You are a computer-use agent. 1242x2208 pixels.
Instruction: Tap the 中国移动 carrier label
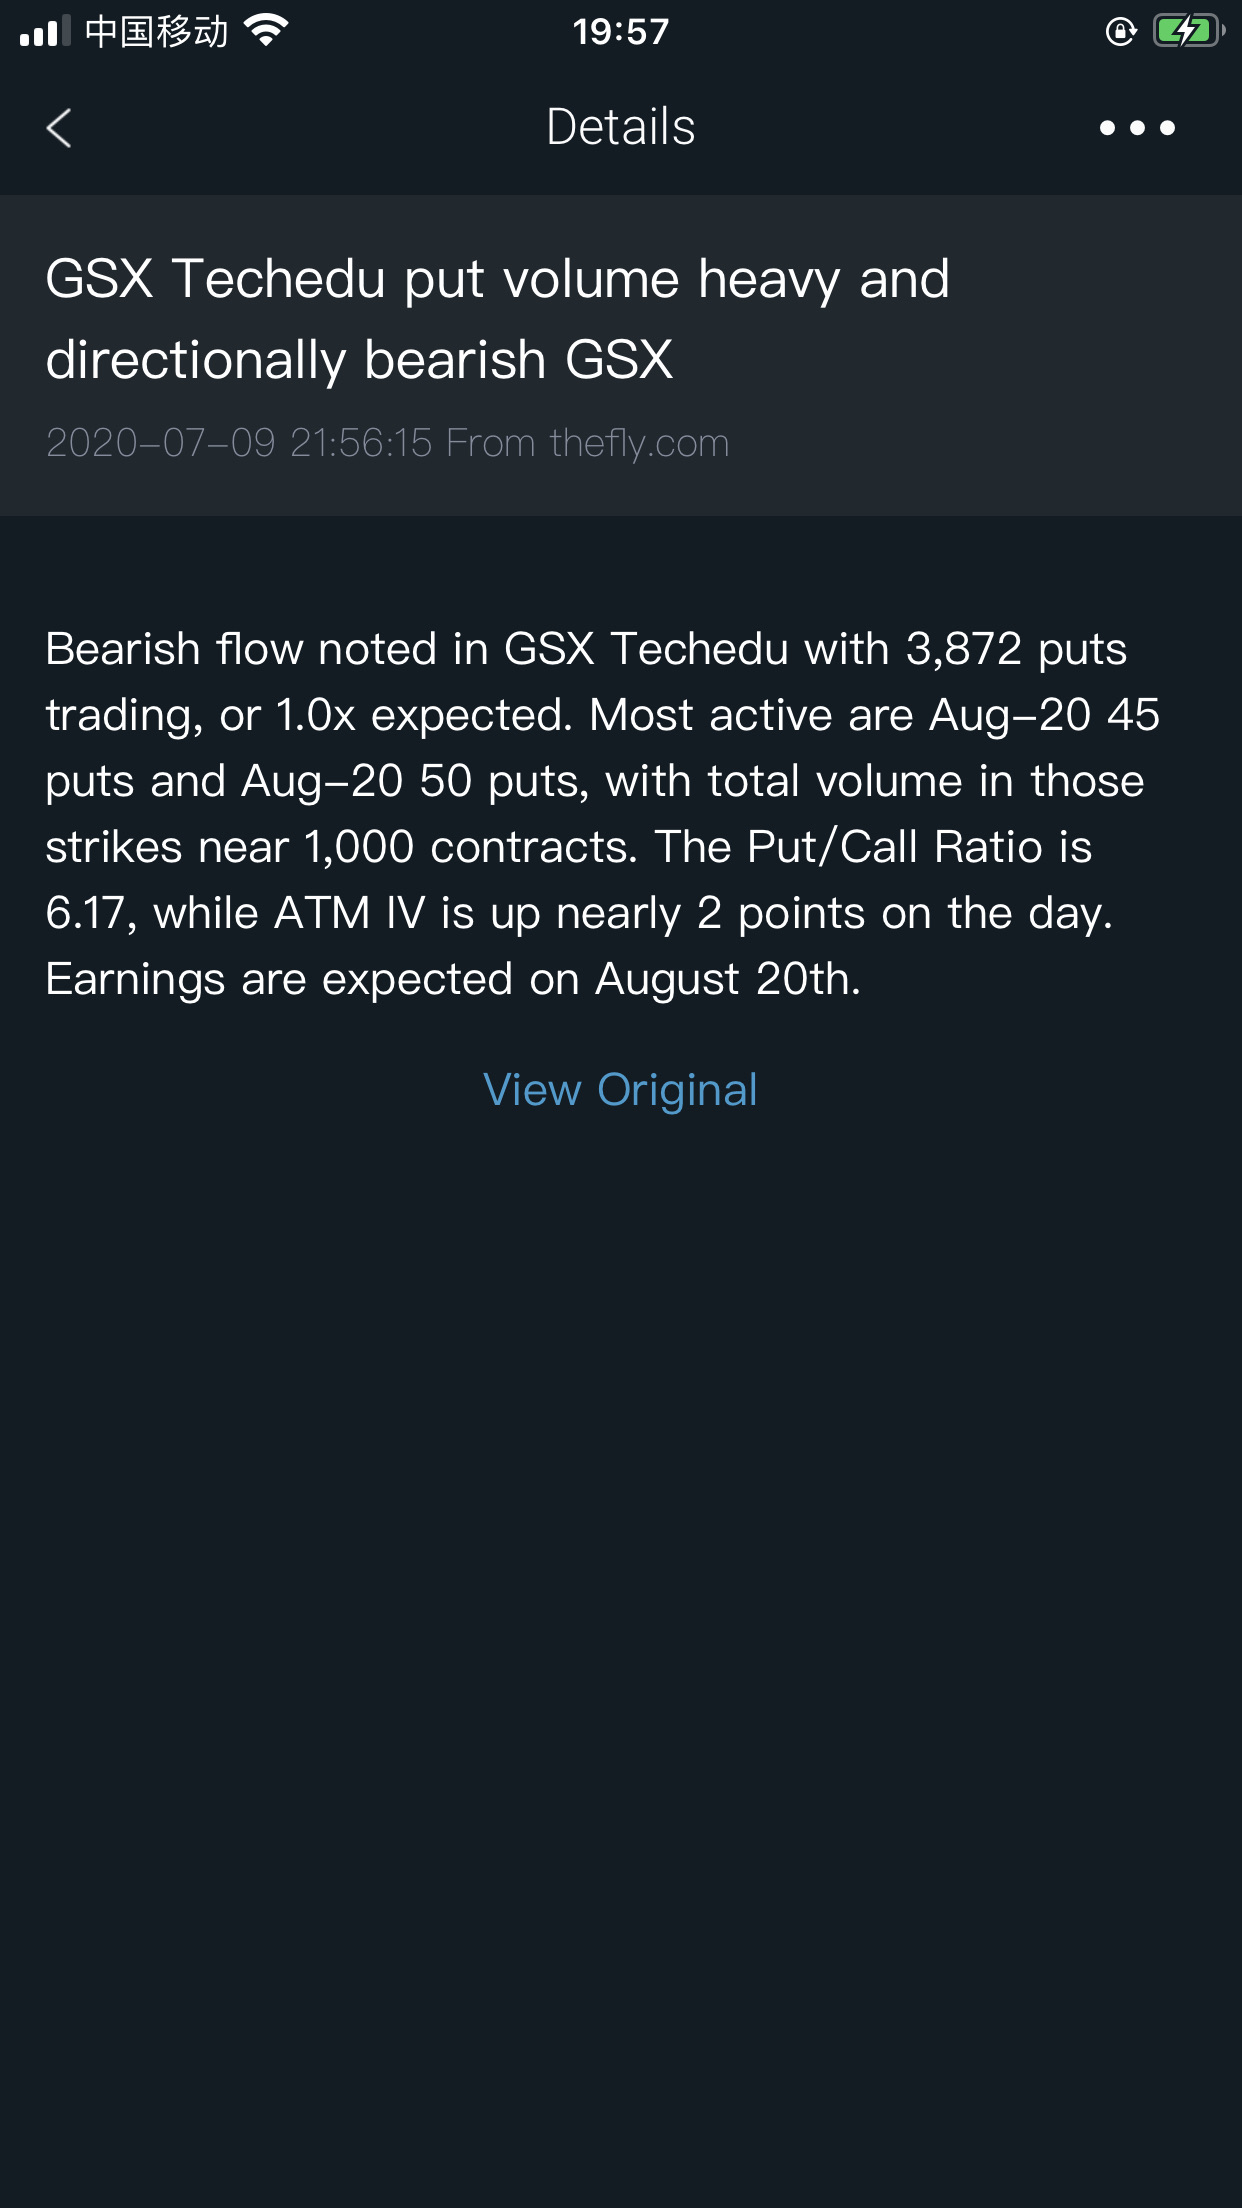tap(157, 32)
